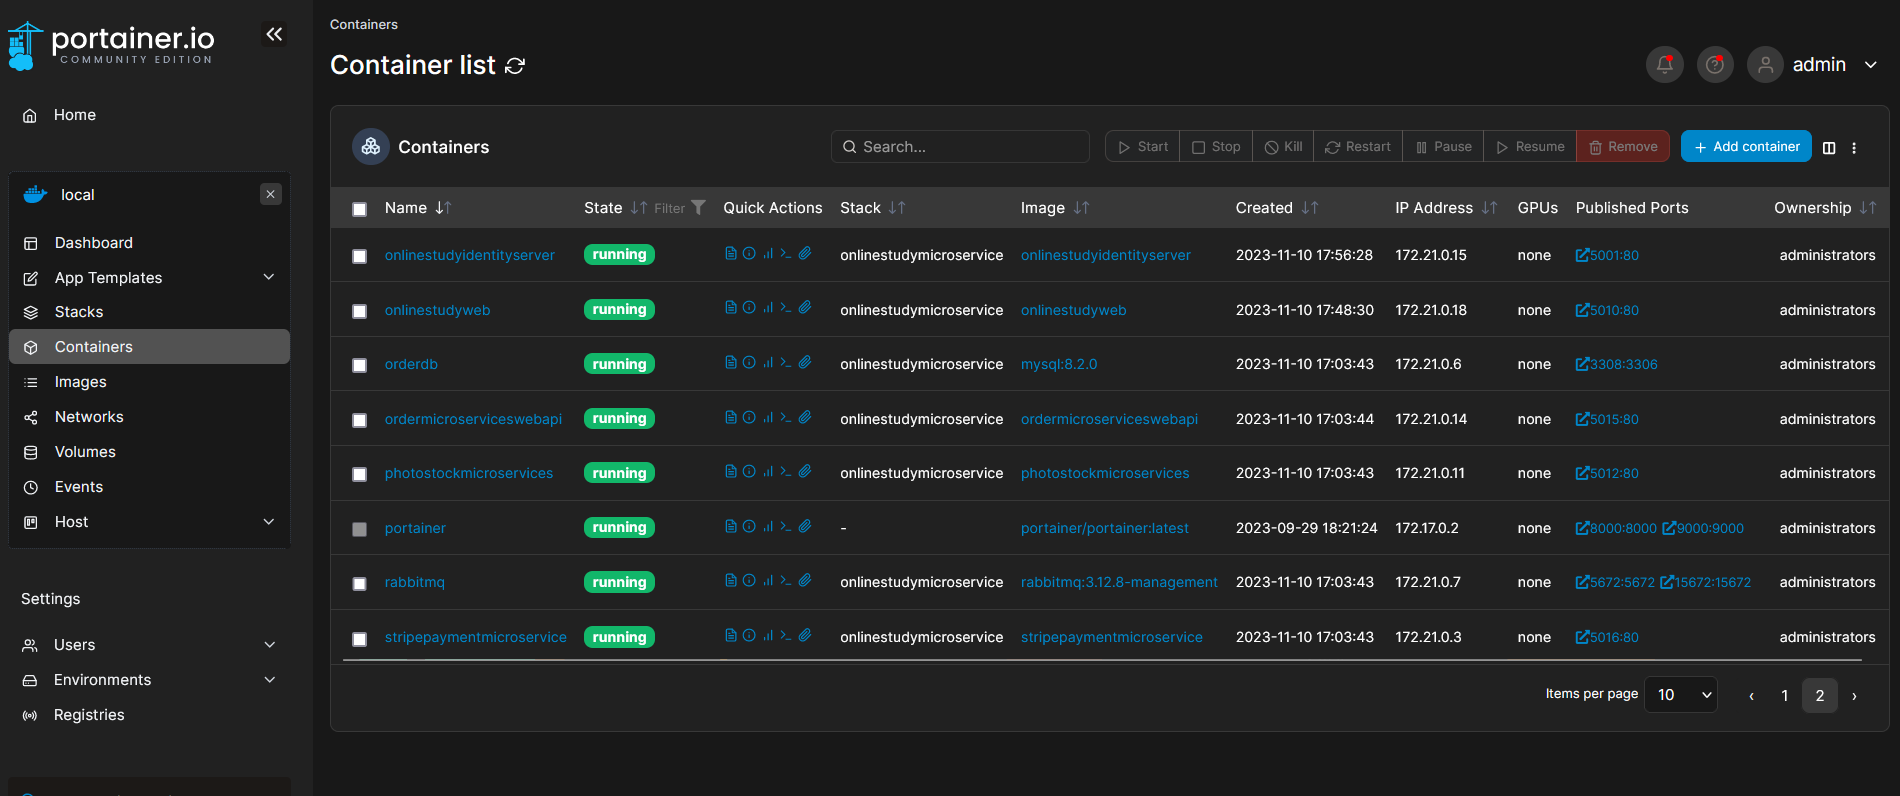Select the orderdb container checkbox
Screen dimensions: 1900x796
click(x=360, y=365)
